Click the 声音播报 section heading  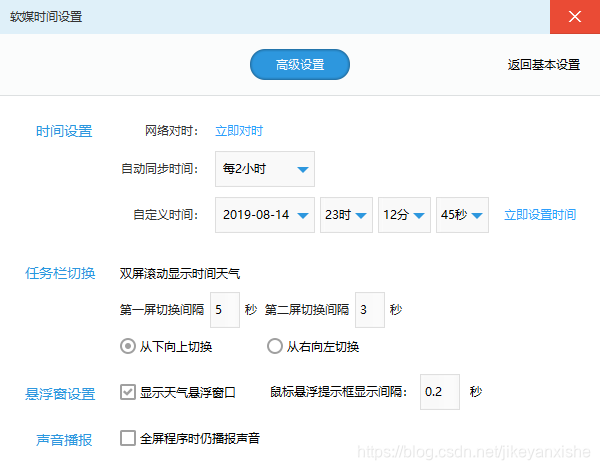coord(64,440)
